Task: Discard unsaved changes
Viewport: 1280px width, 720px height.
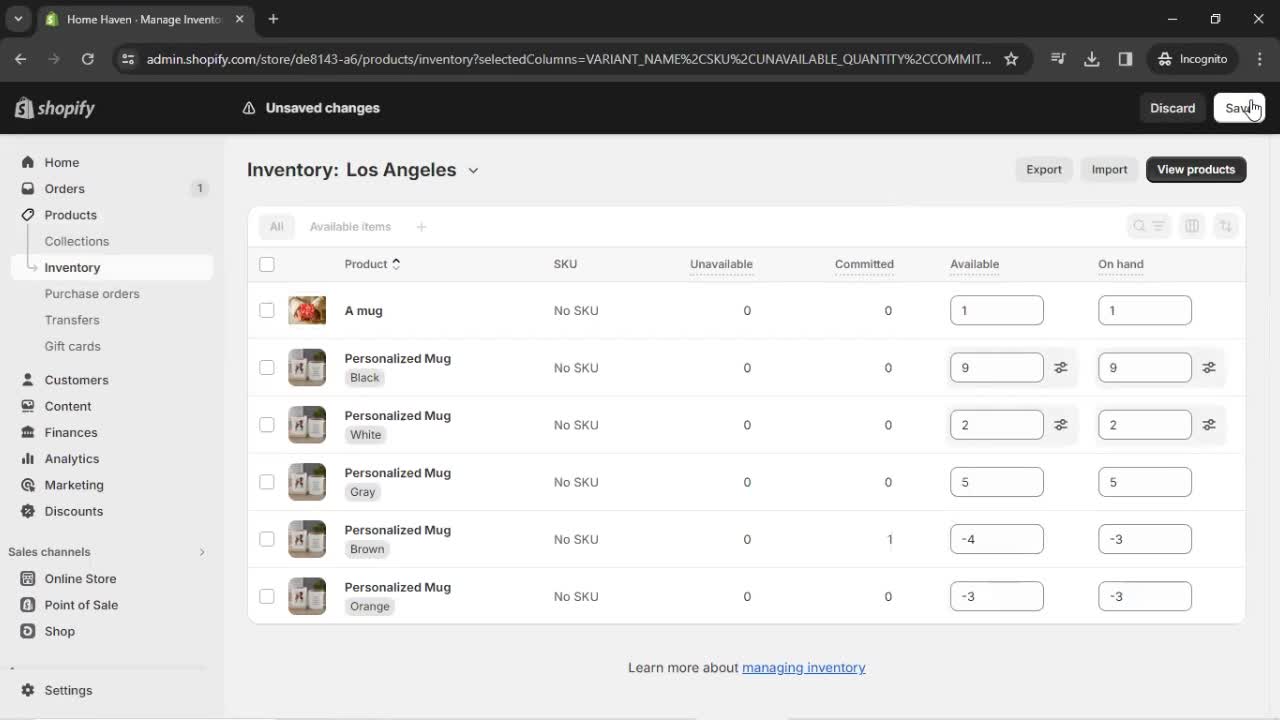Action: (x=1172, y=108)
